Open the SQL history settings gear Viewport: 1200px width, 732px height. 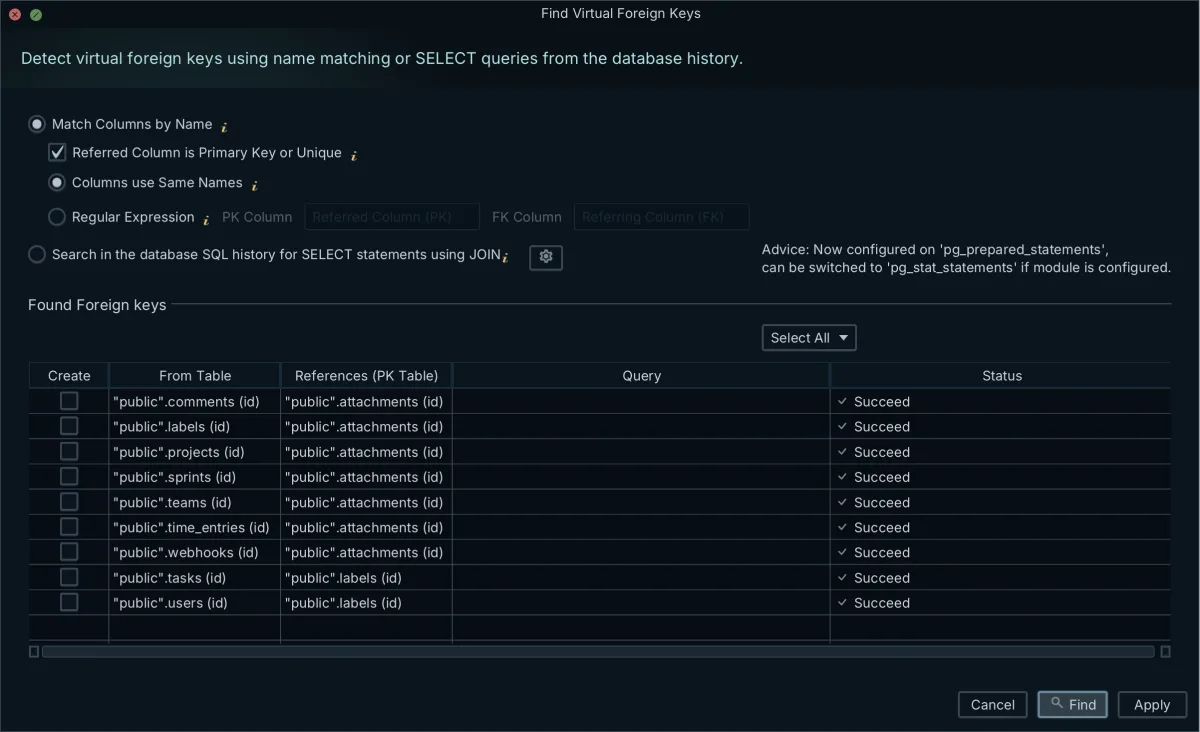545,257
